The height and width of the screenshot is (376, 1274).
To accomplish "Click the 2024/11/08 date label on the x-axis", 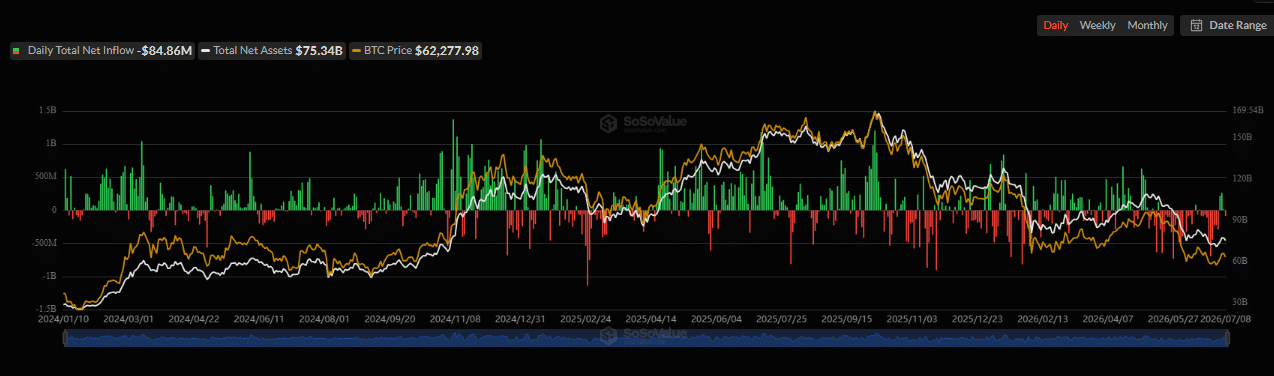I will [x=455, y=319].
